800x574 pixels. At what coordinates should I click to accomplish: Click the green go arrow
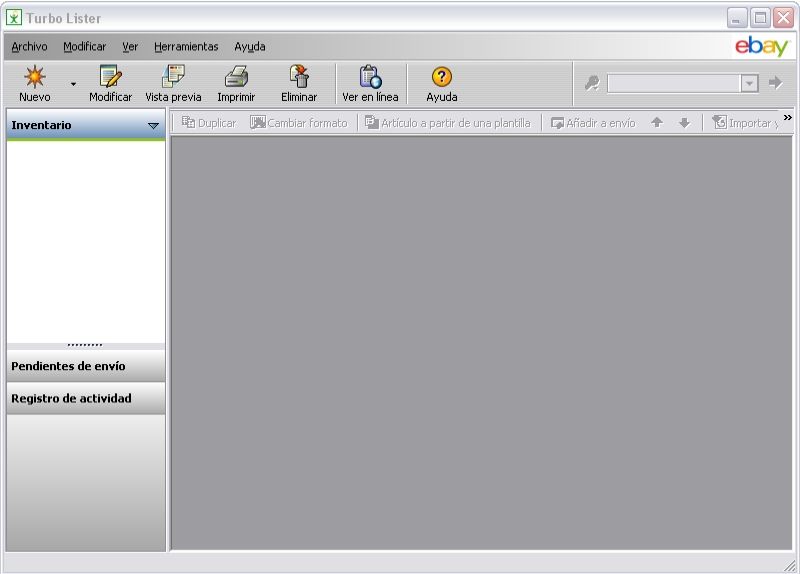[x=776, y=83]
